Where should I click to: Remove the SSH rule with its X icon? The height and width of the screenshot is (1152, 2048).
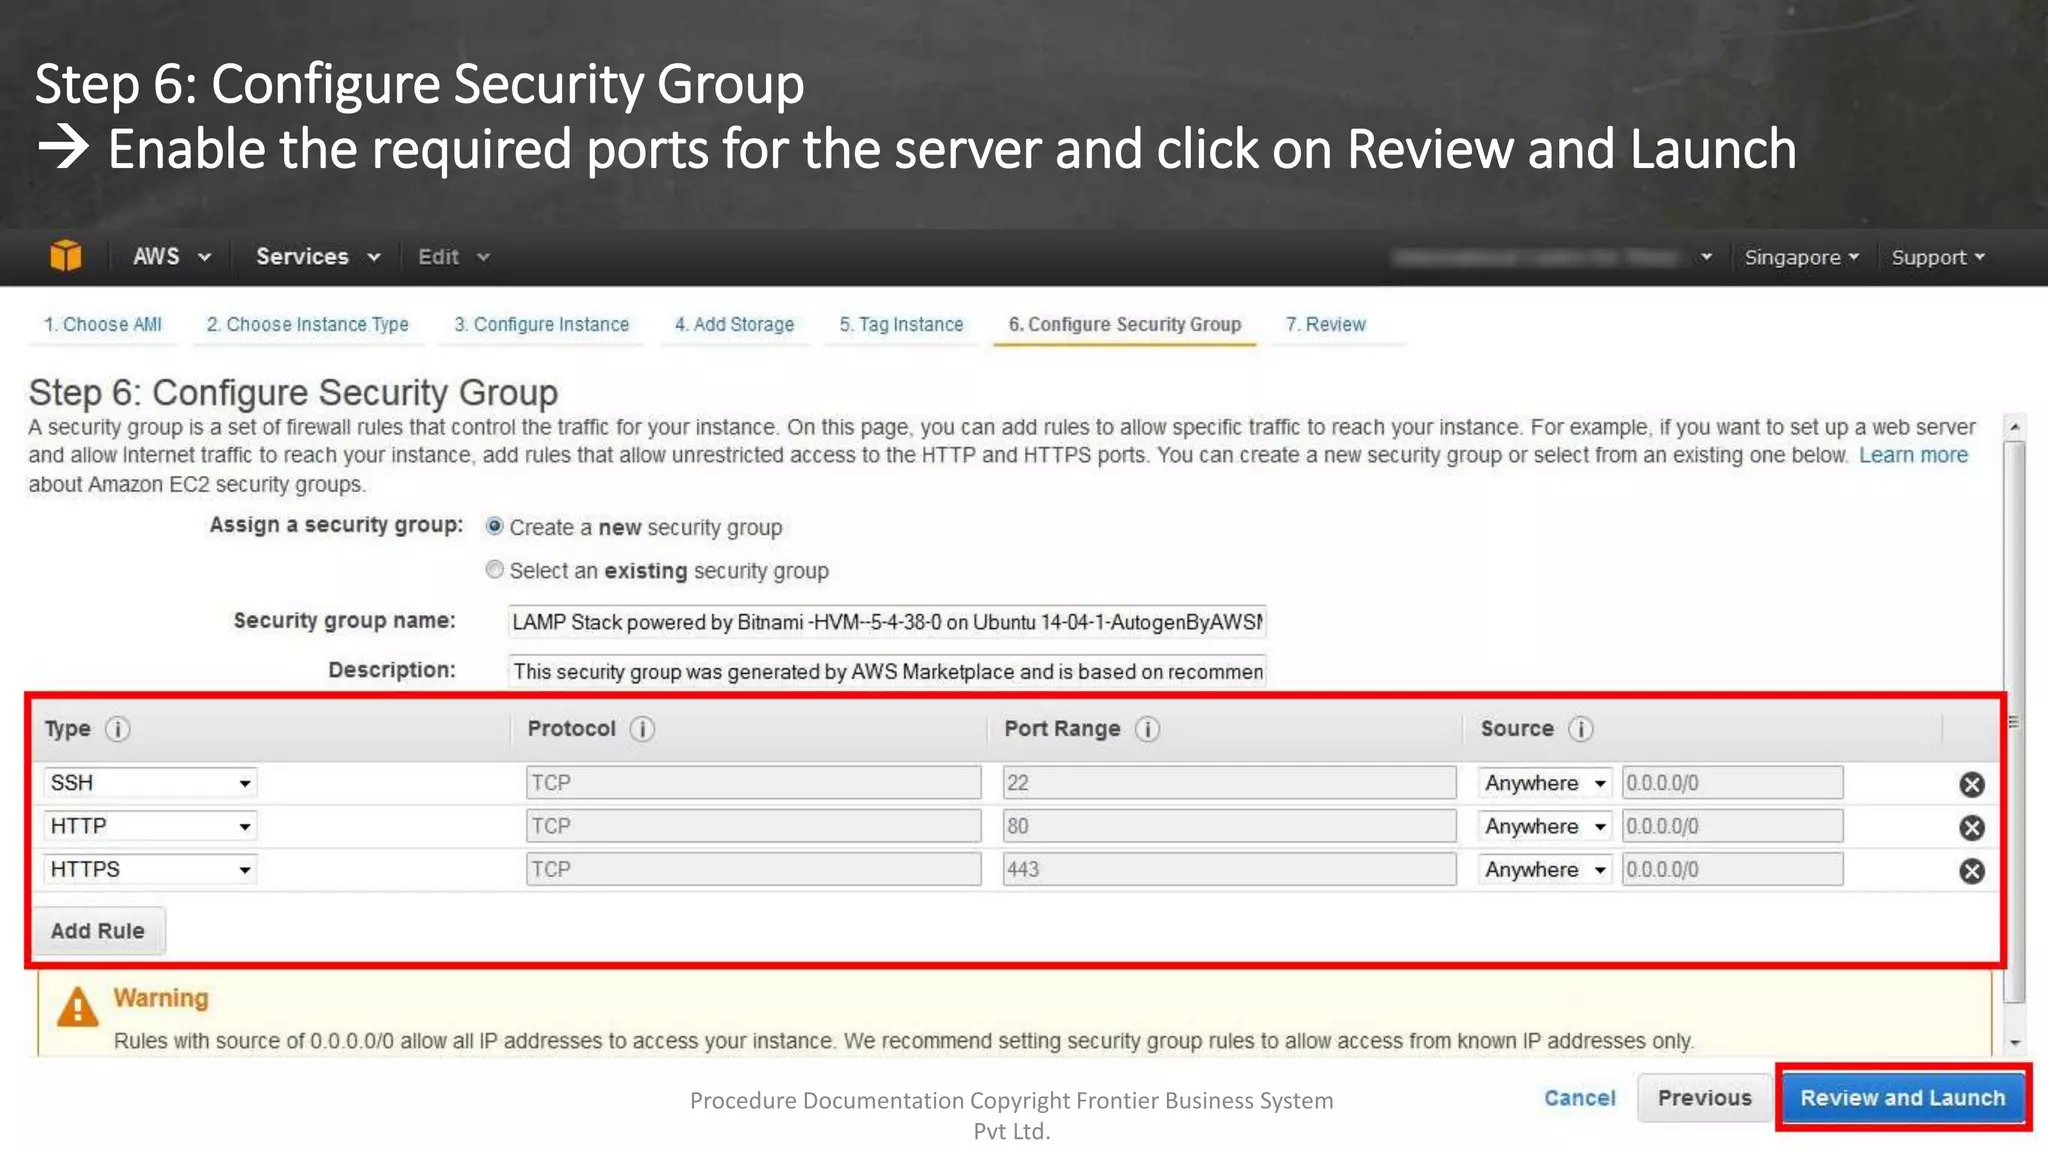(x=1972, y=784)
